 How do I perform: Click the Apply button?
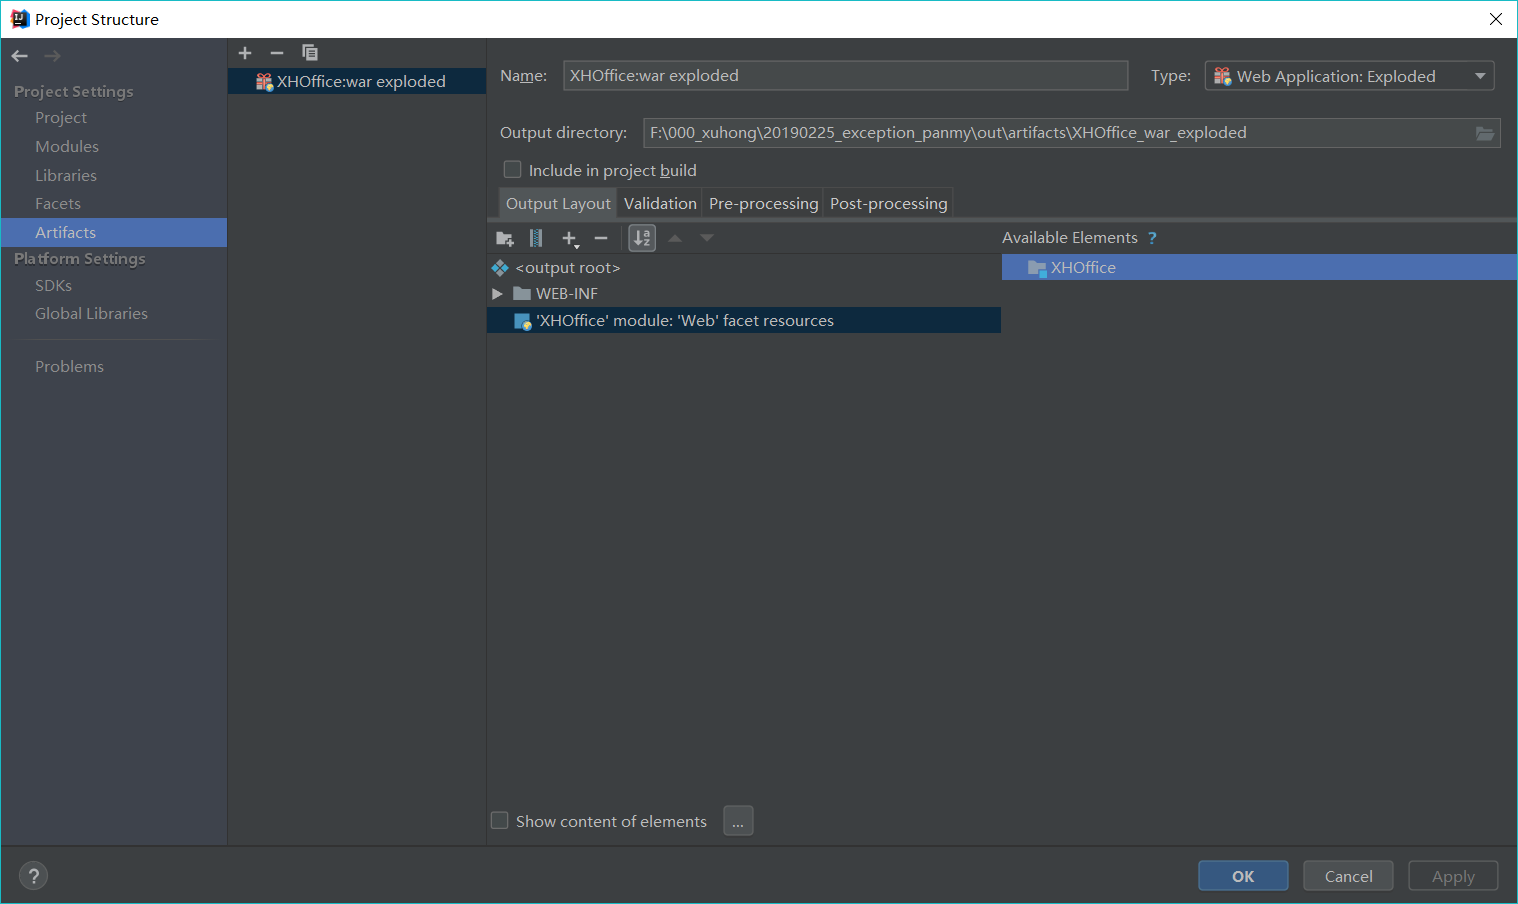coord(1453,876)
